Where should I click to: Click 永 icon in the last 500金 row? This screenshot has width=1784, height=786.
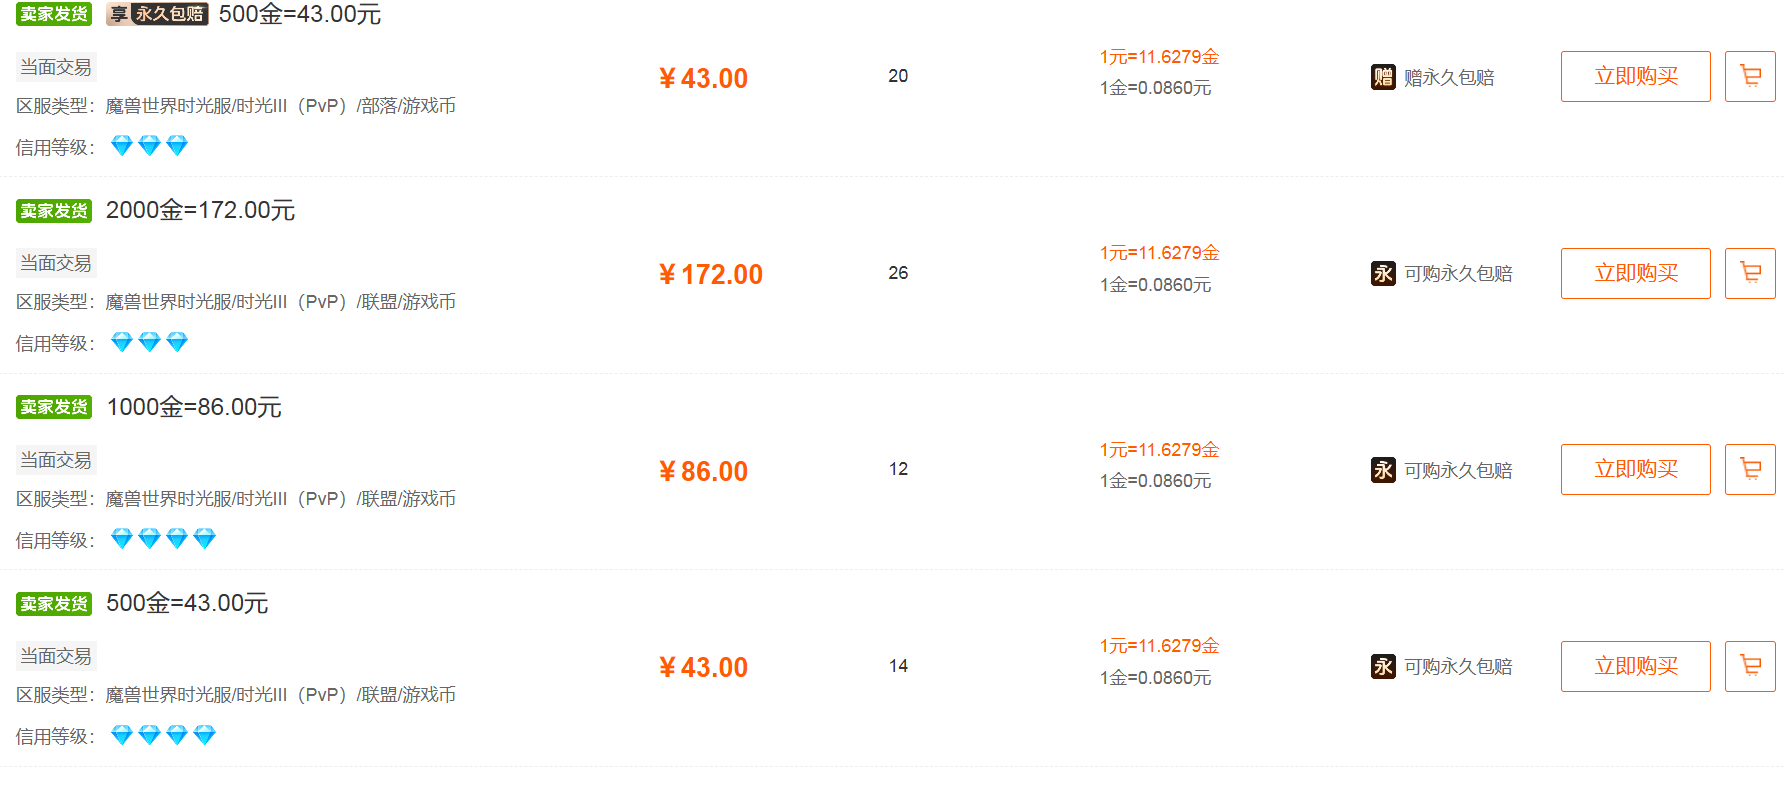(x=1383, y=666)
